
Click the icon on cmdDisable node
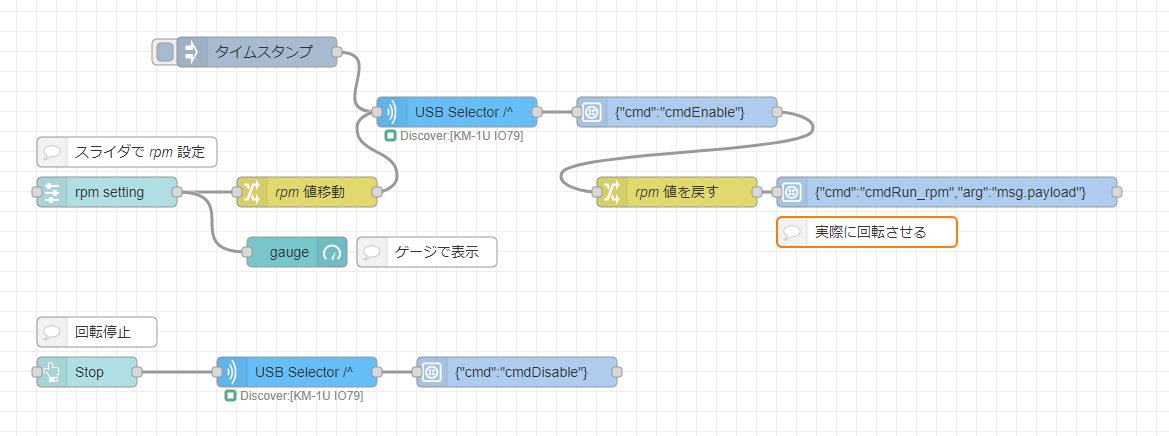pos(431,372)
